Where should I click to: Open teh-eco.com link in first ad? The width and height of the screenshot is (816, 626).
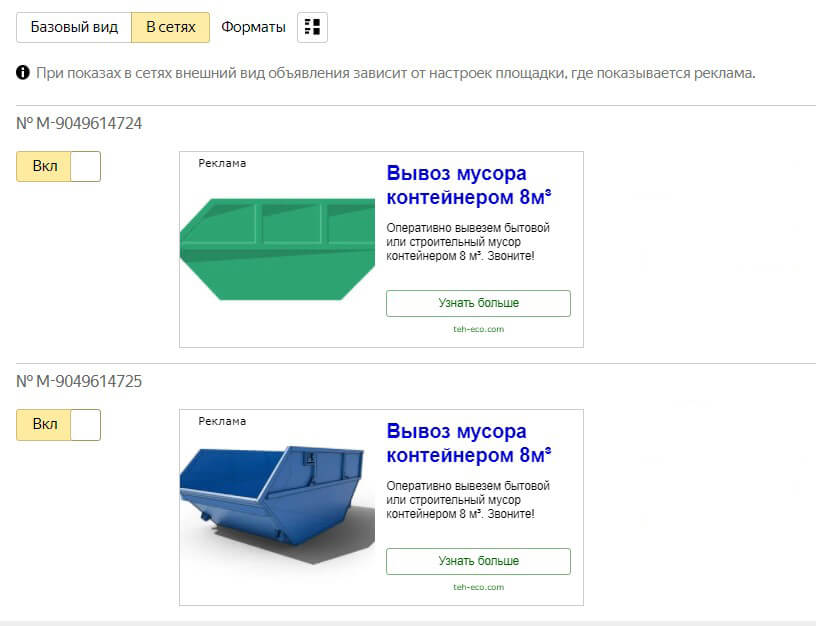(478, 329)
